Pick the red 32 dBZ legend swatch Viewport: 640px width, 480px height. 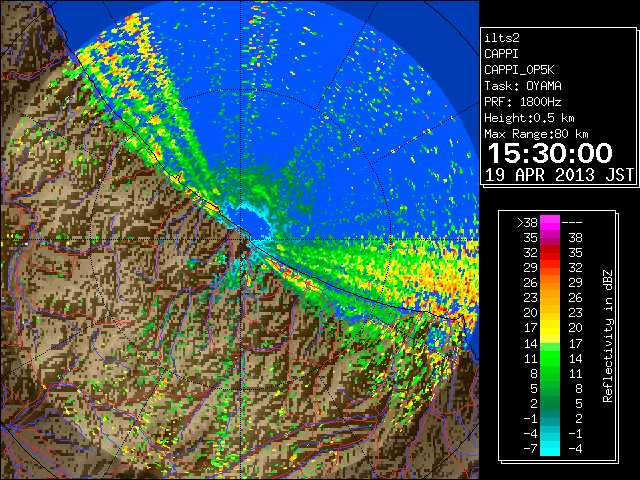click(x=550, y=253)
